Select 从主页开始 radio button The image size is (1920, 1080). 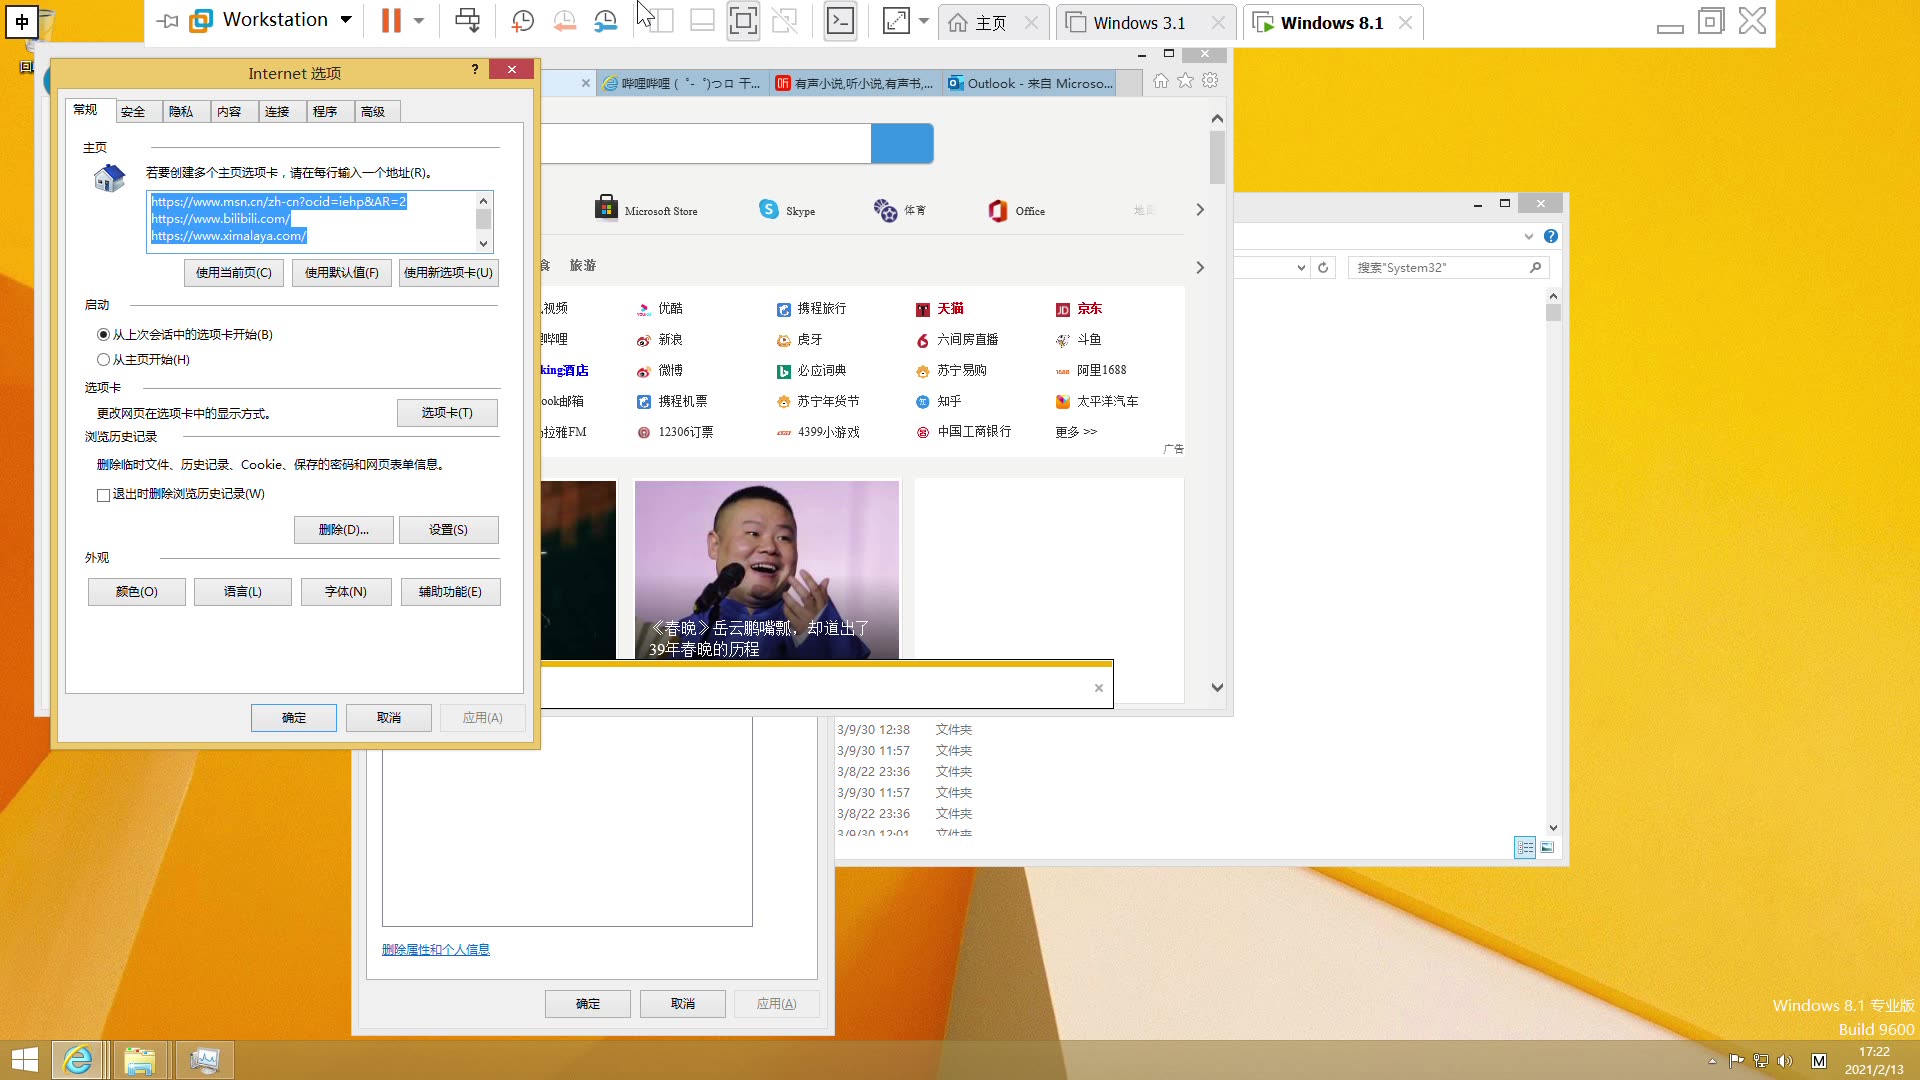coord(103,360)
